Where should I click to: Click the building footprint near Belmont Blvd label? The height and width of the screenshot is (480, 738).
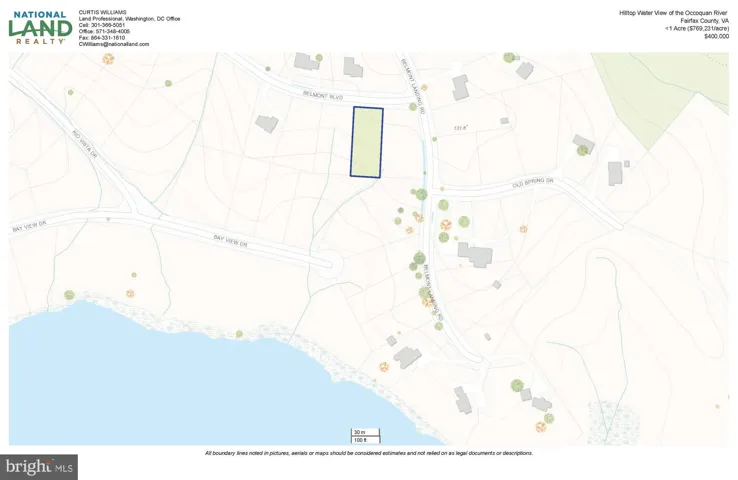266,123
